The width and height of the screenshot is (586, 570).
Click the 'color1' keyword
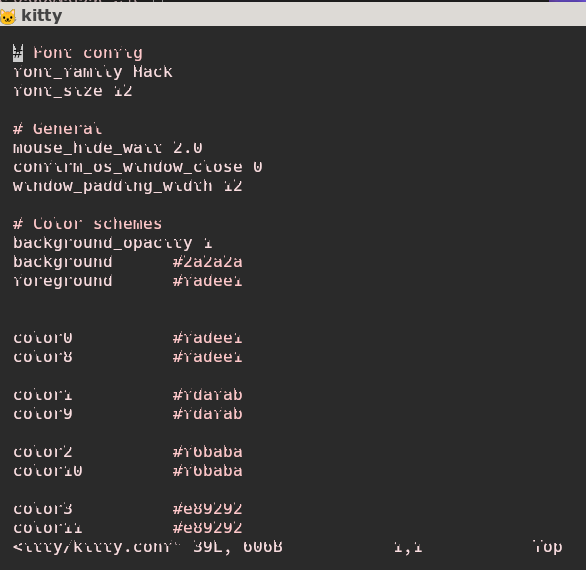43,395
